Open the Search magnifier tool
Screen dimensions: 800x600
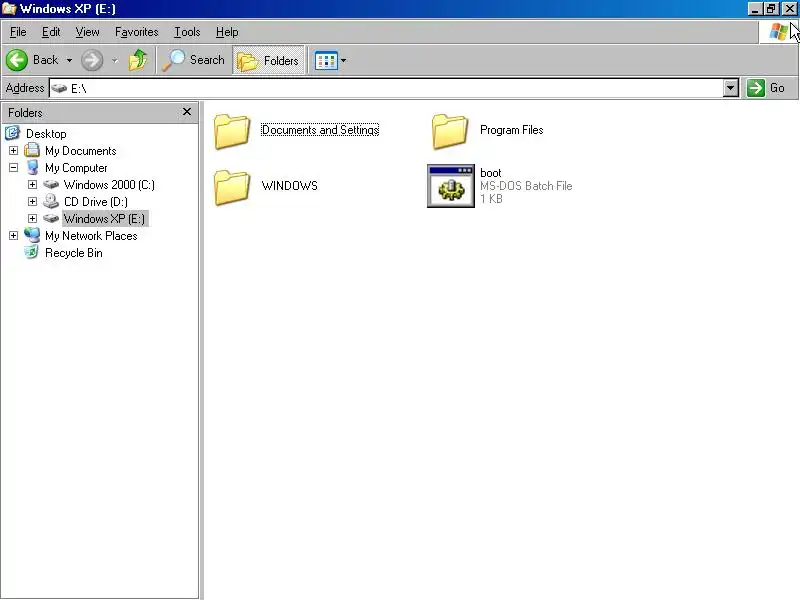point(193,60)
